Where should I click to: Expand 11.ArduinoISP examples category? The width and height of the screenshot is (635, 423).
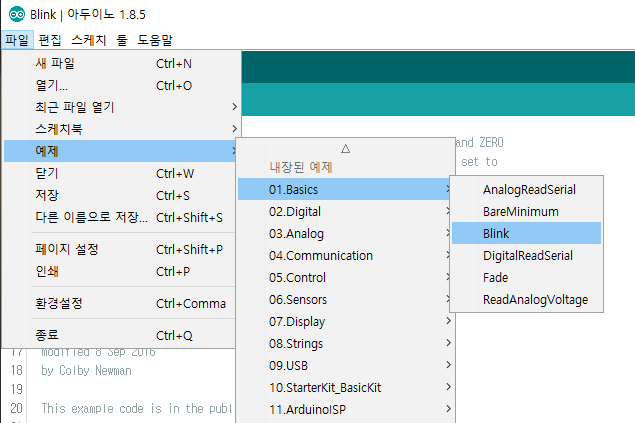click(x=345, y=409)
